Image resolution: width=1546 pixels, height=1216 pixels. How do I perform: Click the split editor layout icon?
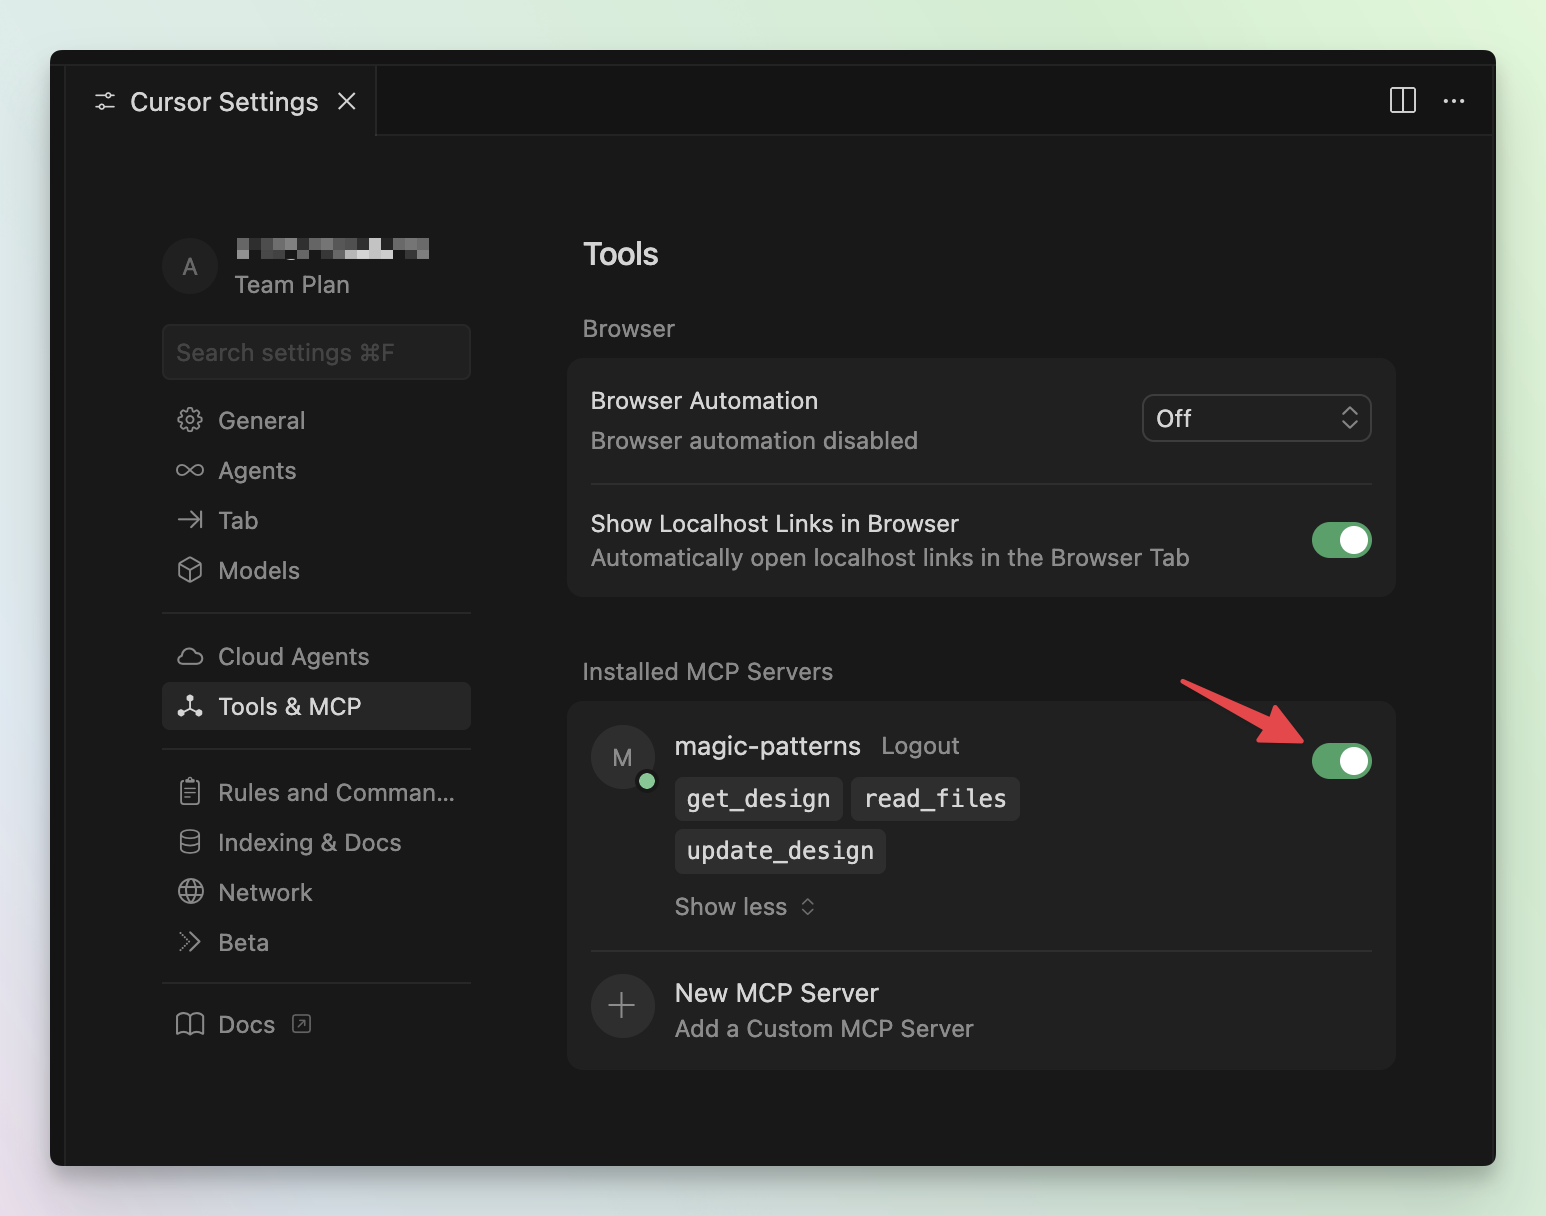coord(1402,100)
